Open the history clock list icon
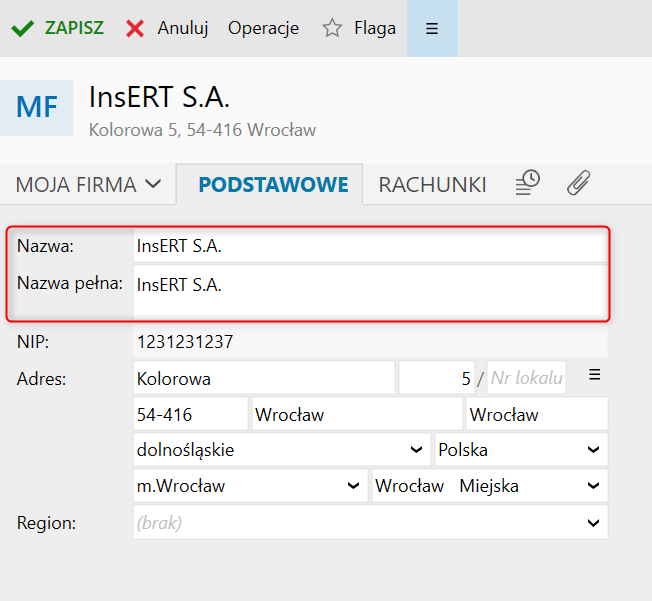 tap(528, 183)
